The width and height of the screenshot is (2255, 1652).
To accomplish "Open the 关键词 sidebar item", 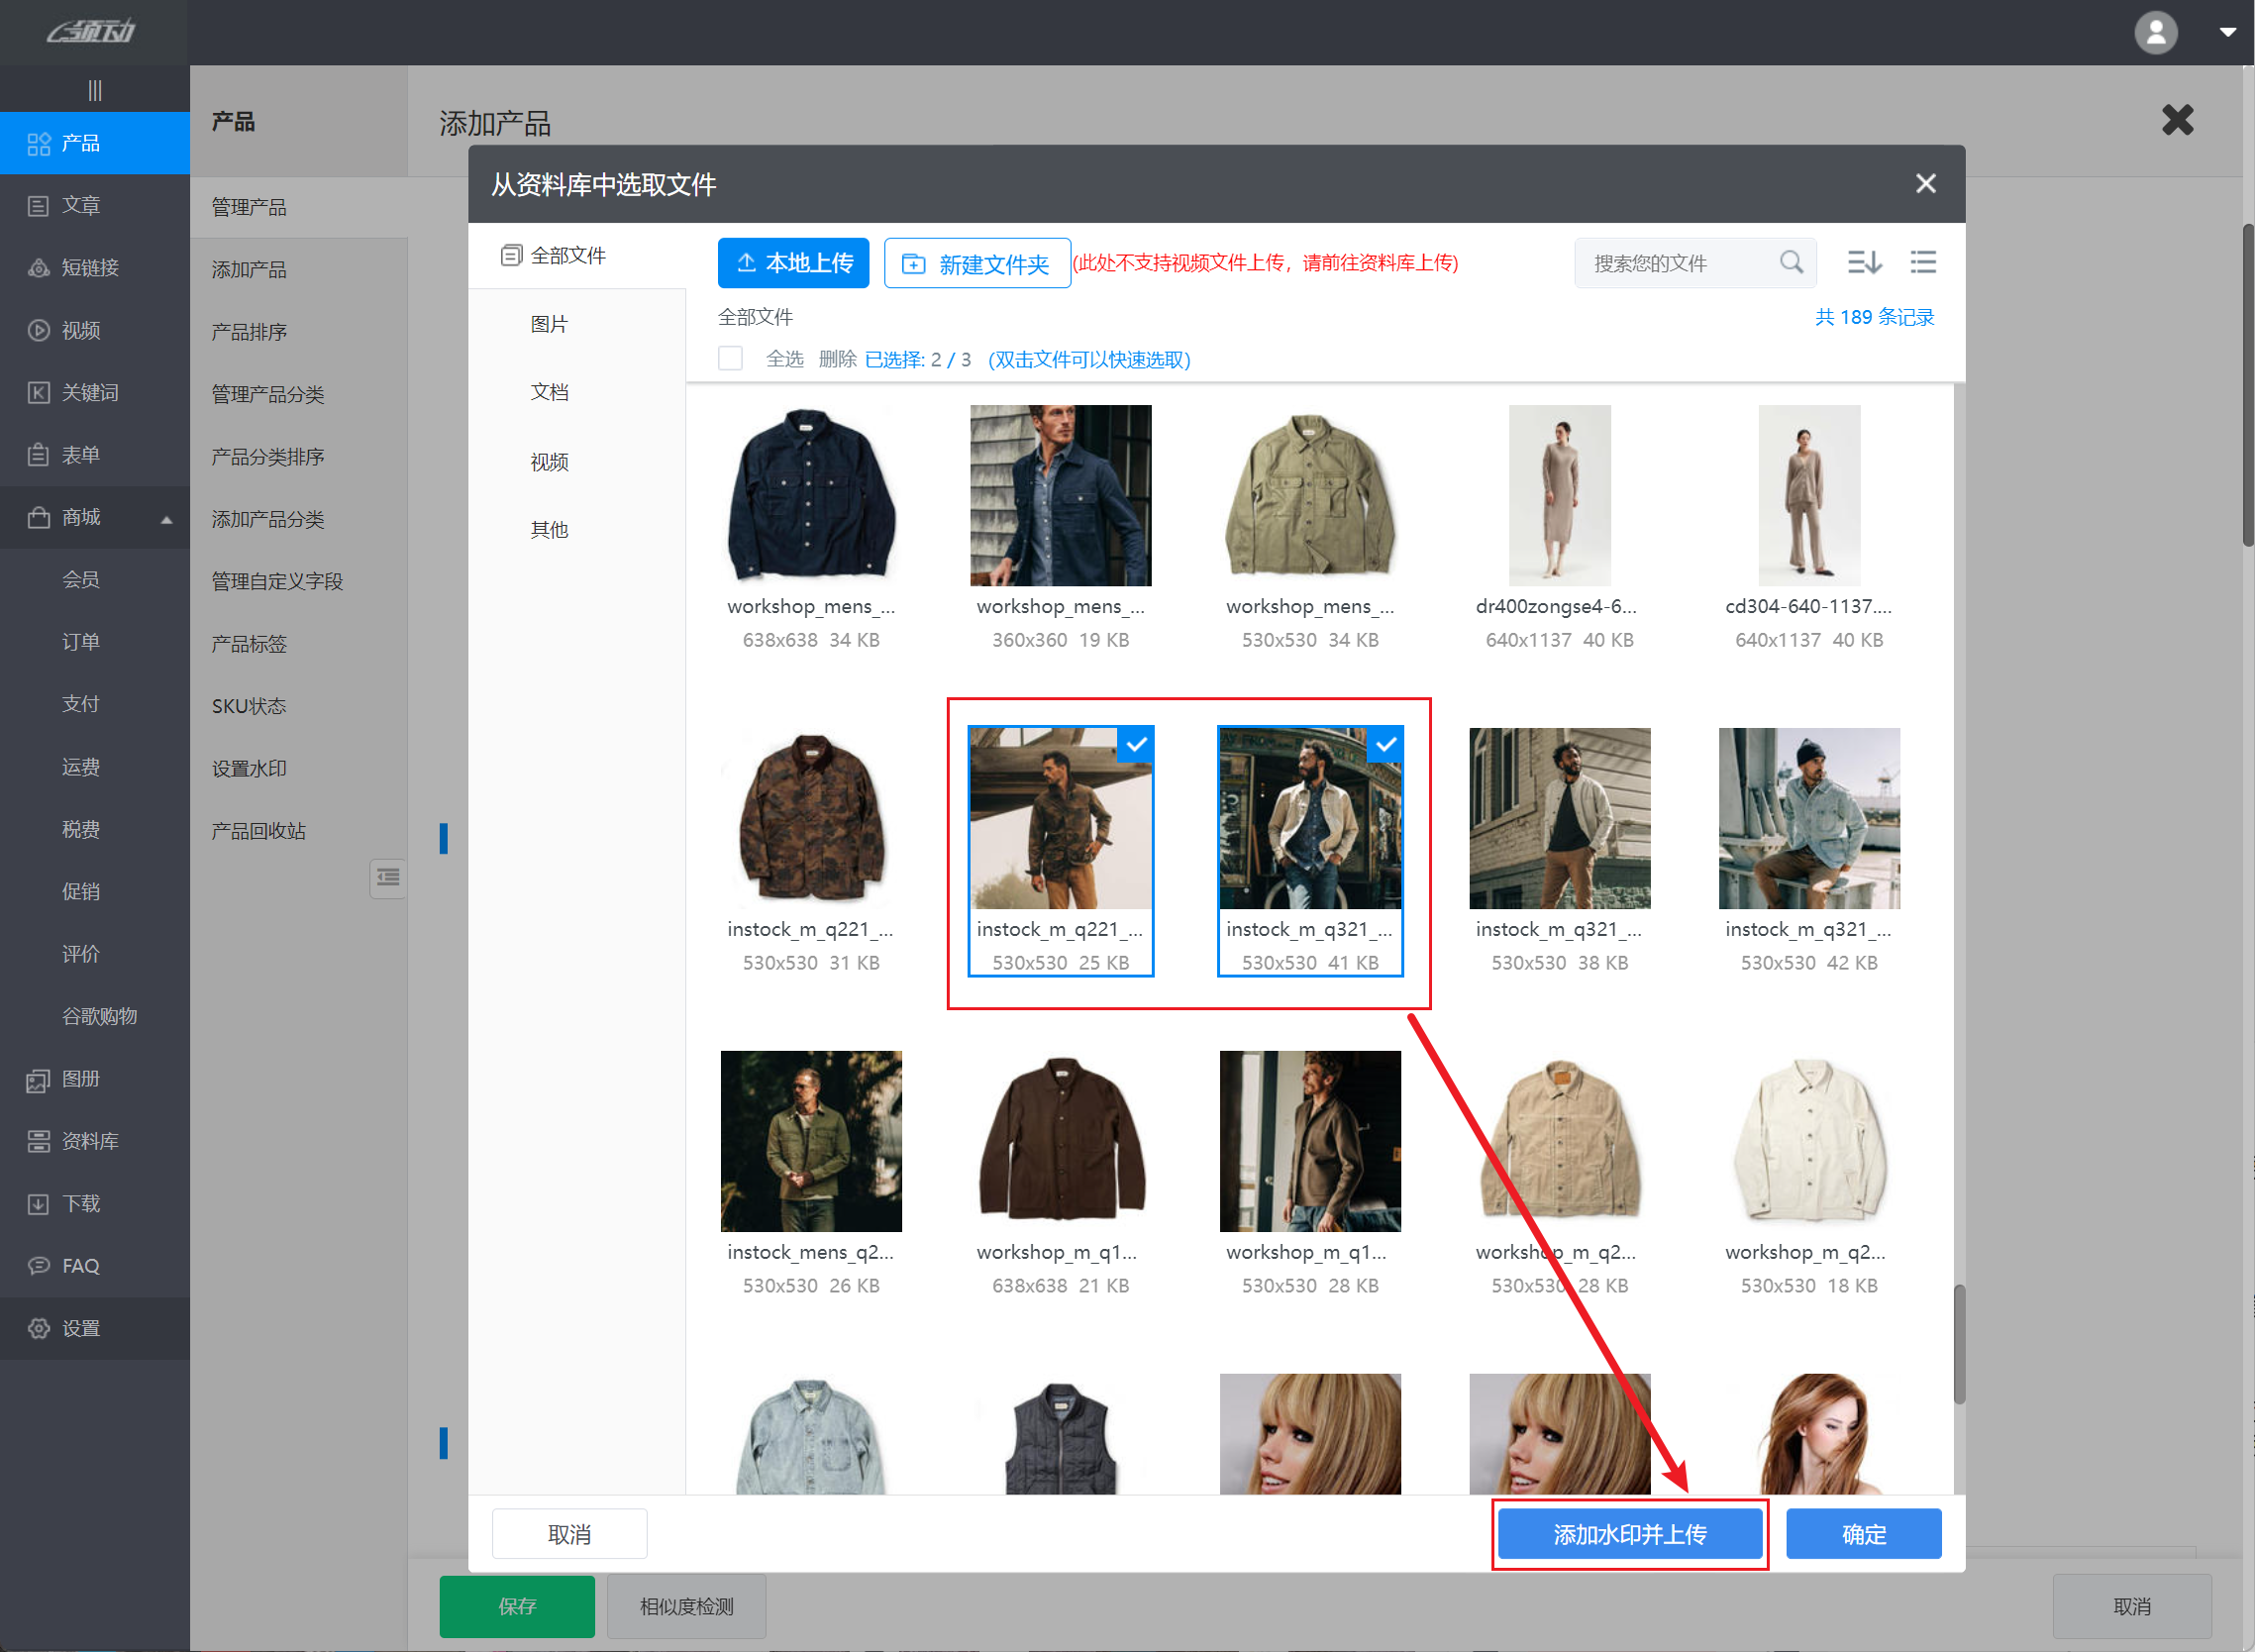I will click(89, 393).
